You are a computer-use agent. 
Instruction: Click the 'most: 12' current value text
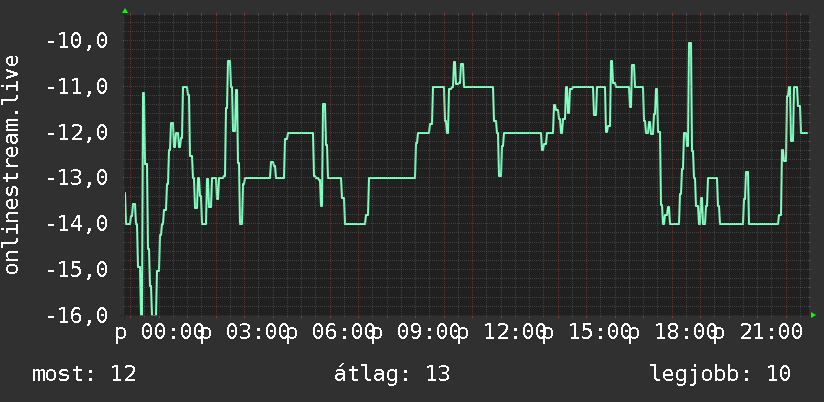click(84, 374)
